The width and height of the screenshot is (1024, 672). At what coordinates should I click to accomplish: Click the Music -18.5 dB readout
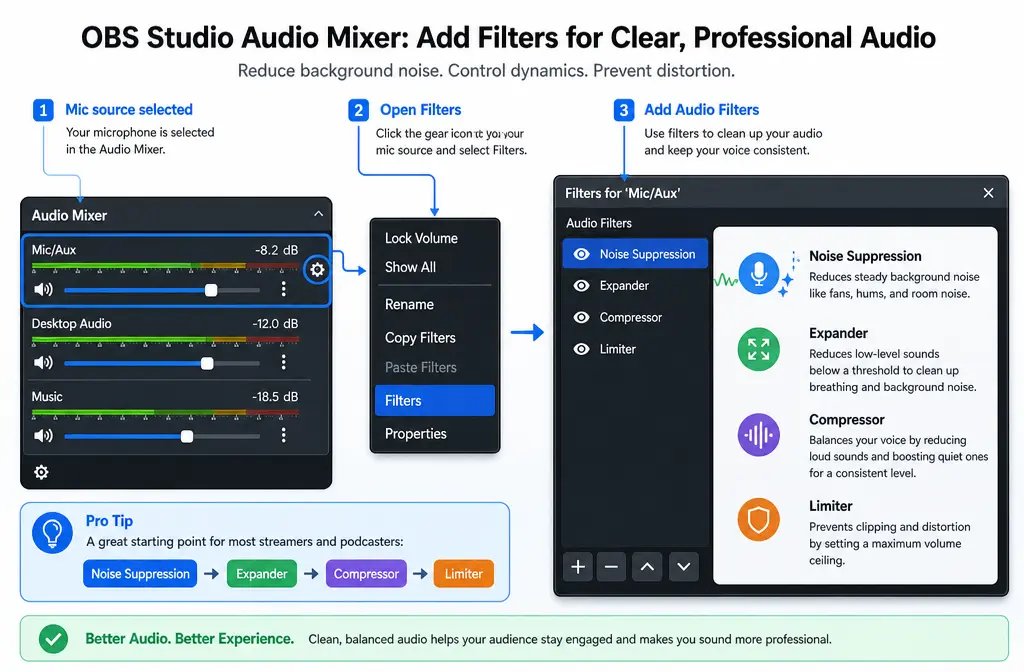pos(275,396)
